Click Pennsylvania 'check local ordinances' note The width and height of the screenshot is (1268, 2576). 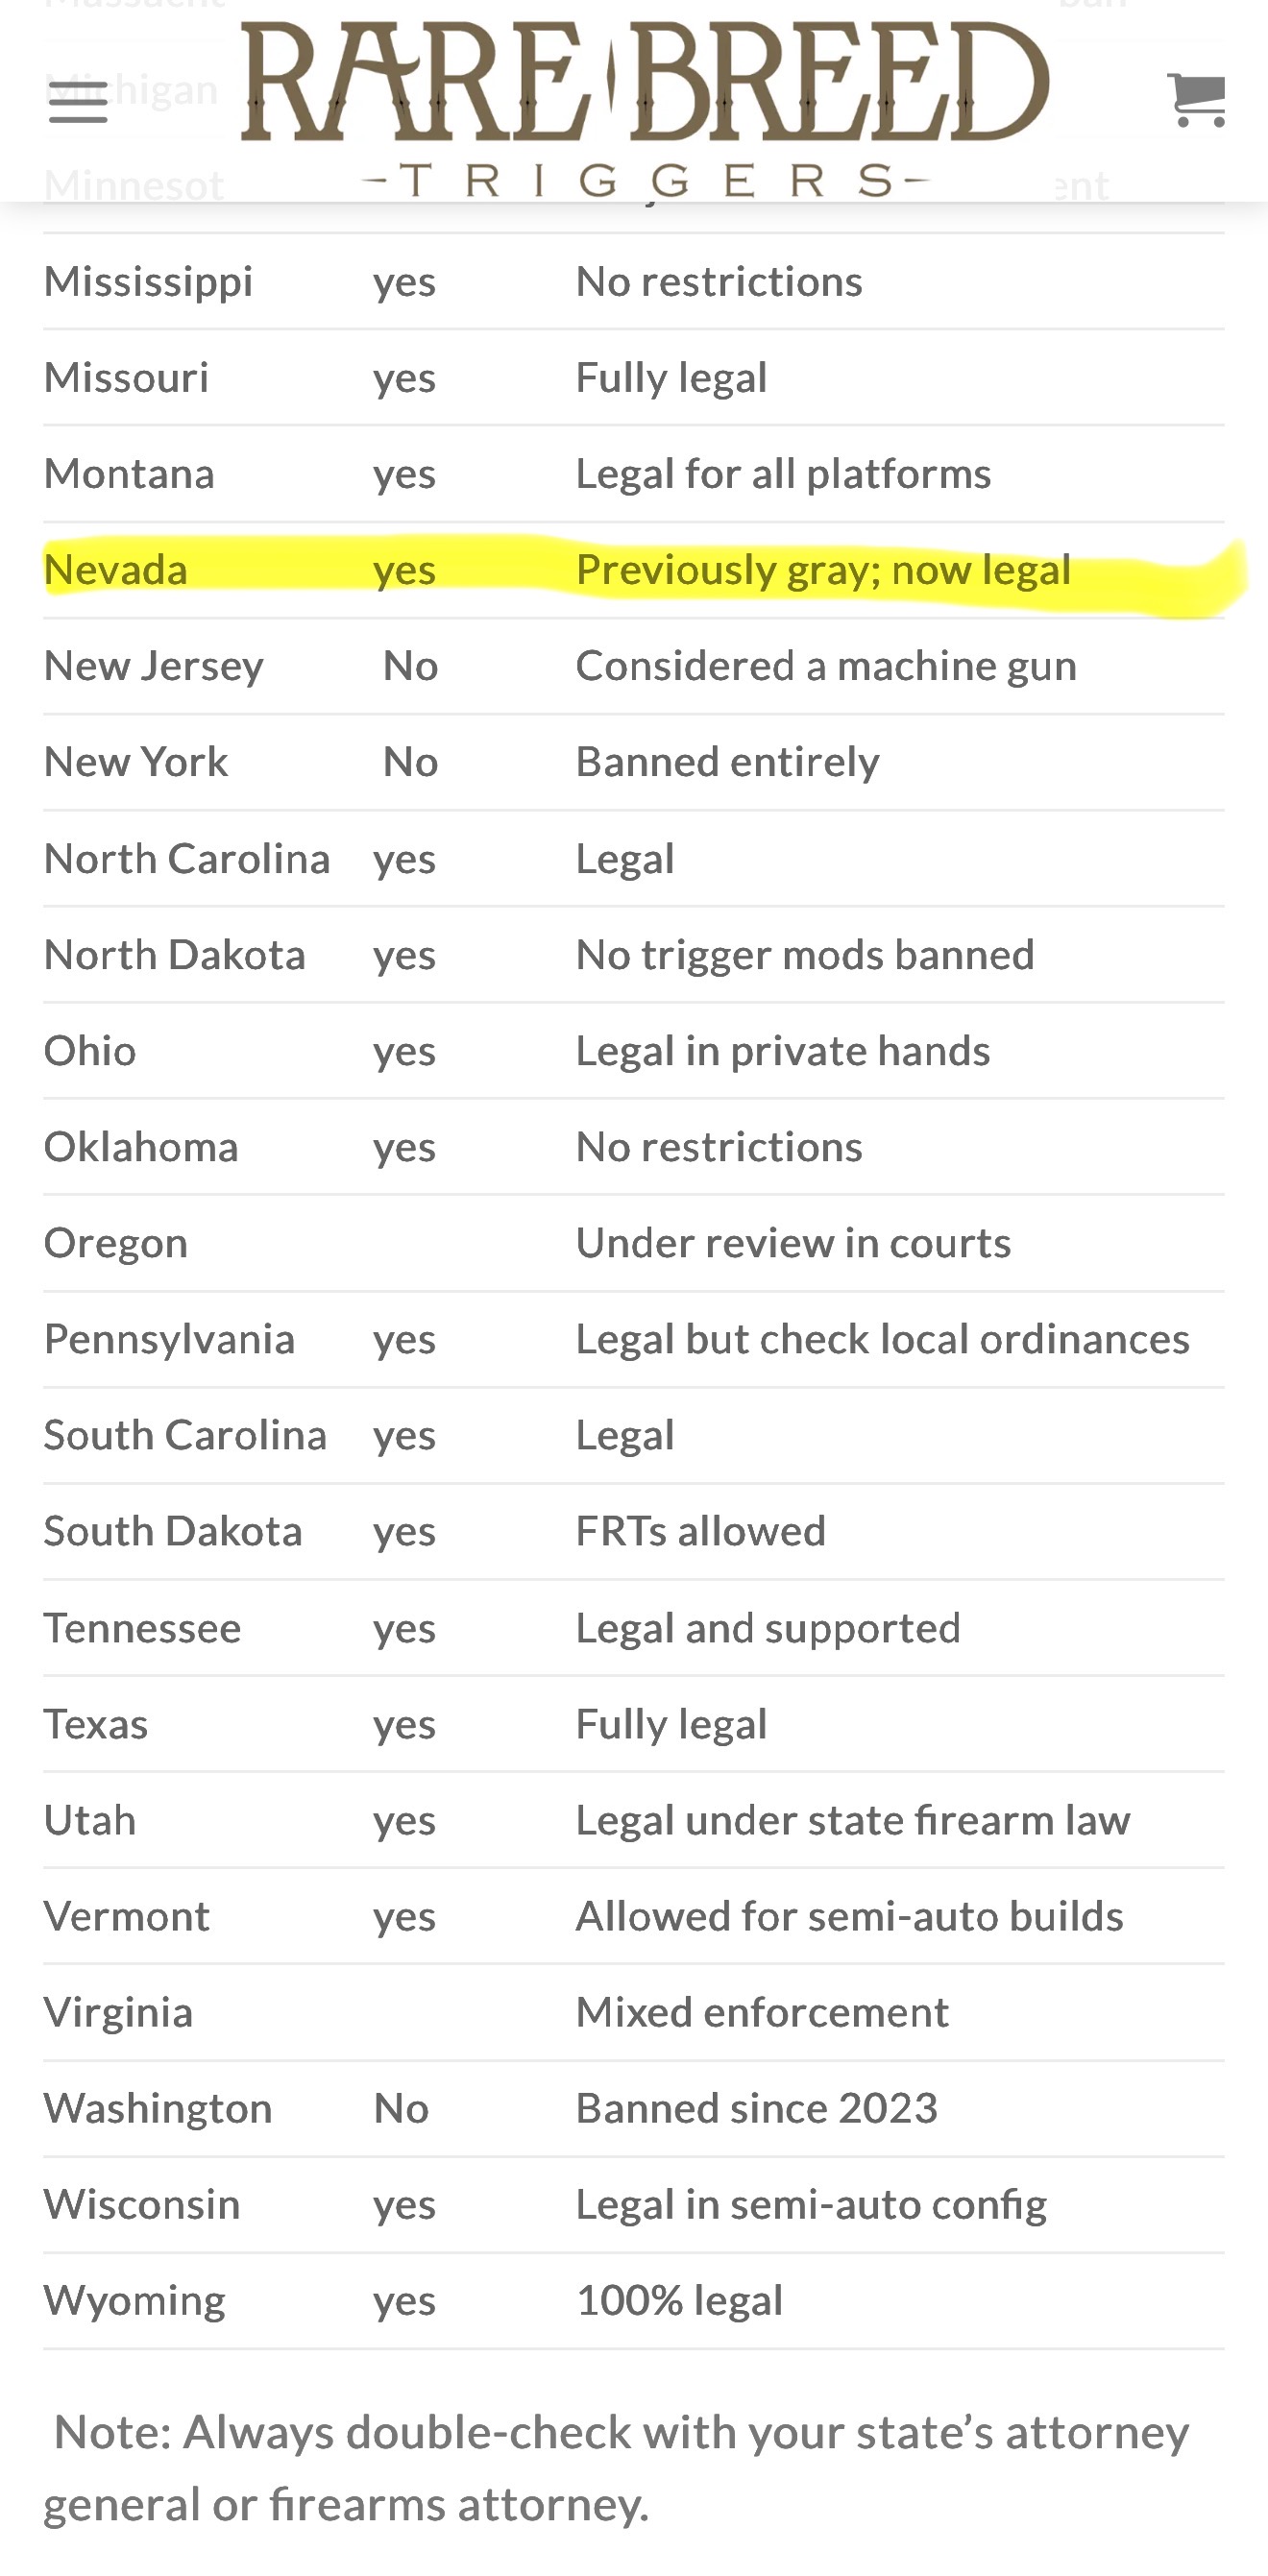coord(881,1339)
